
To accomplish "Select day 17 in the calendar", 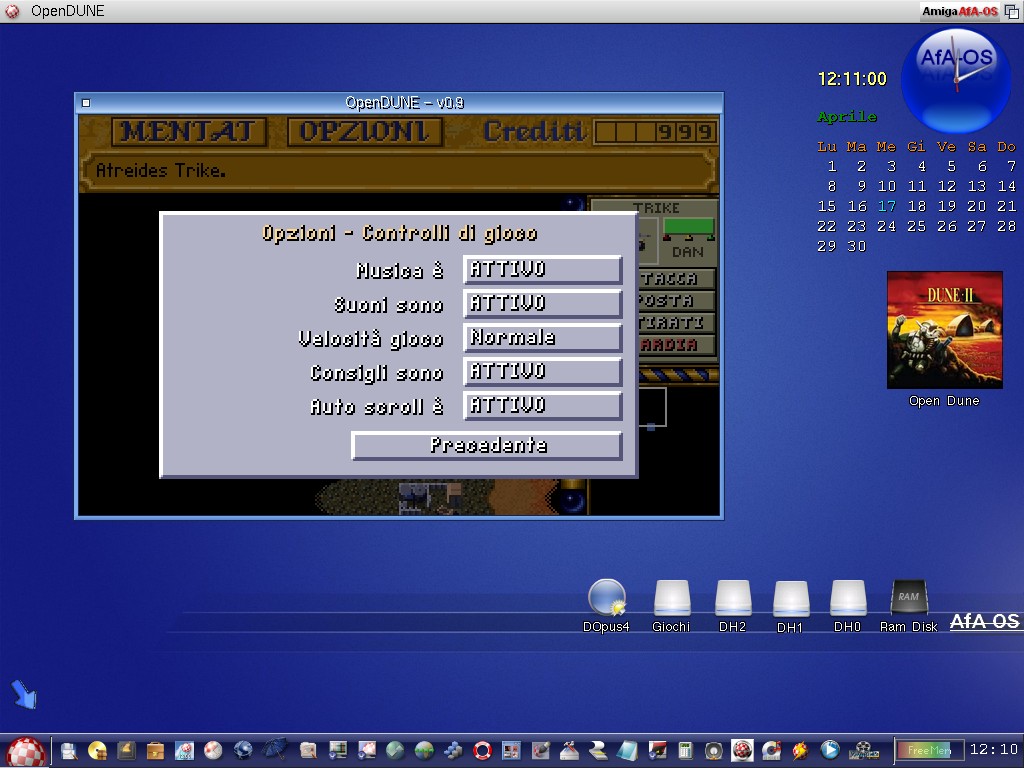I will click(x=886, y=206).
